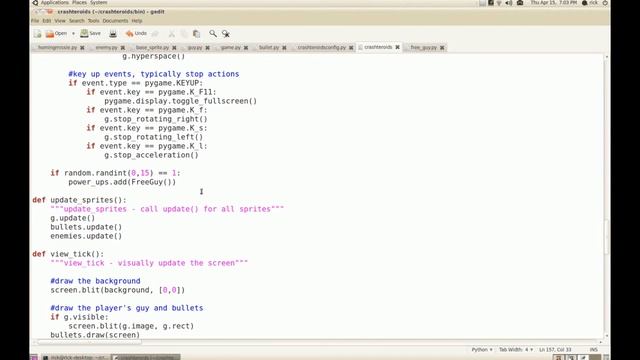Switch to the free_guy.py tab
Image resolution: width=640 pixels, height=360 pixels.
pos(424,48)
